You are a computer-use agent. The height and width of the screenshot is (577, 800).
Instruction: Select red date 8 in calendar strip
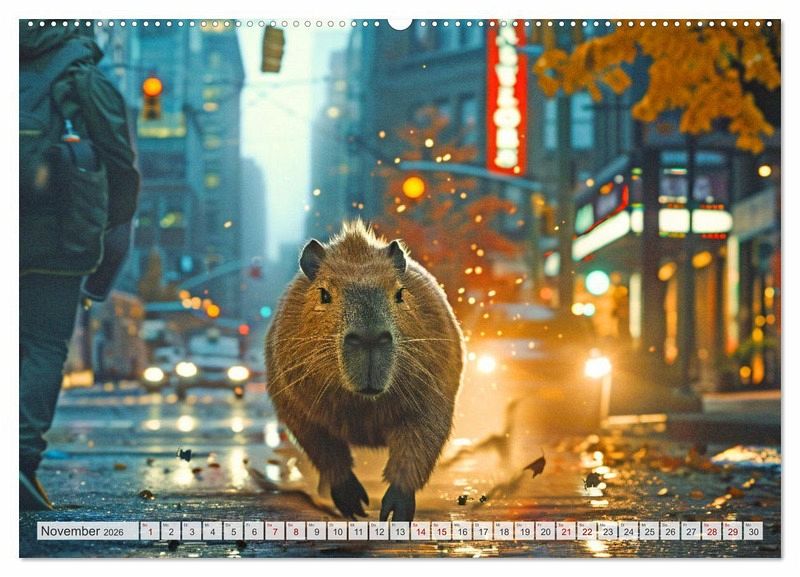point(296,531)
